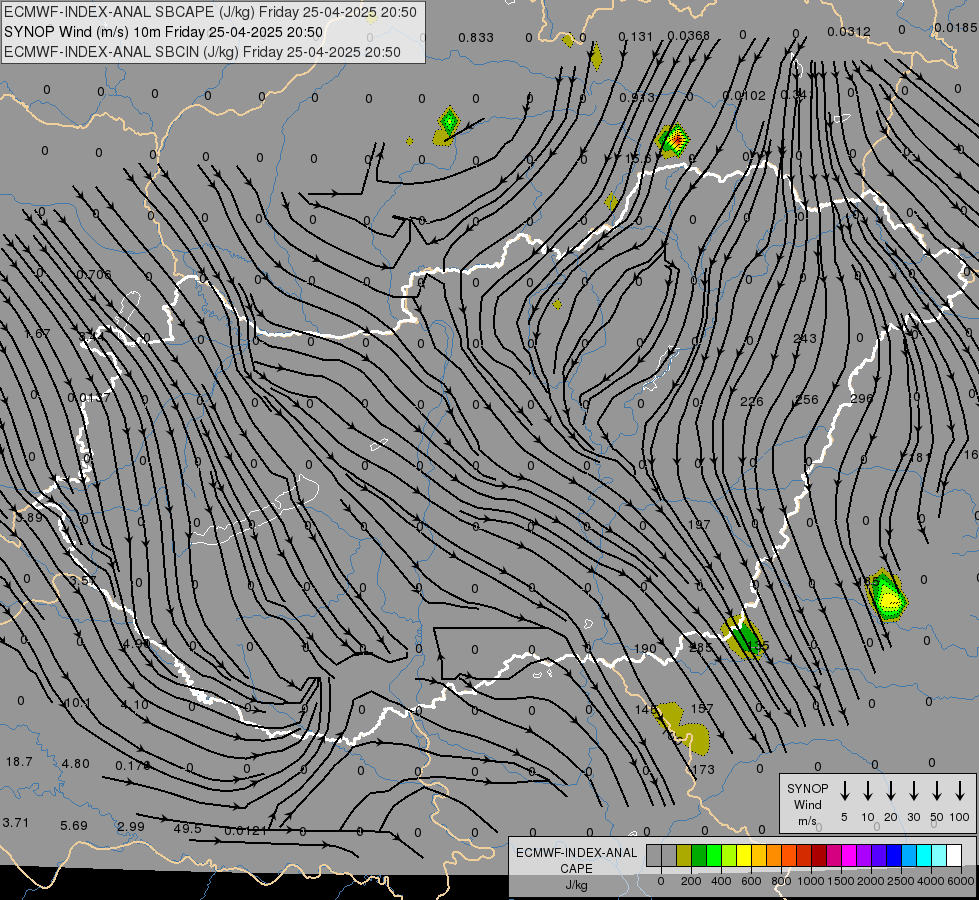Screen dimensions: 979x900
Task: Click the map value 4.80
Action: tap(76, 763)
